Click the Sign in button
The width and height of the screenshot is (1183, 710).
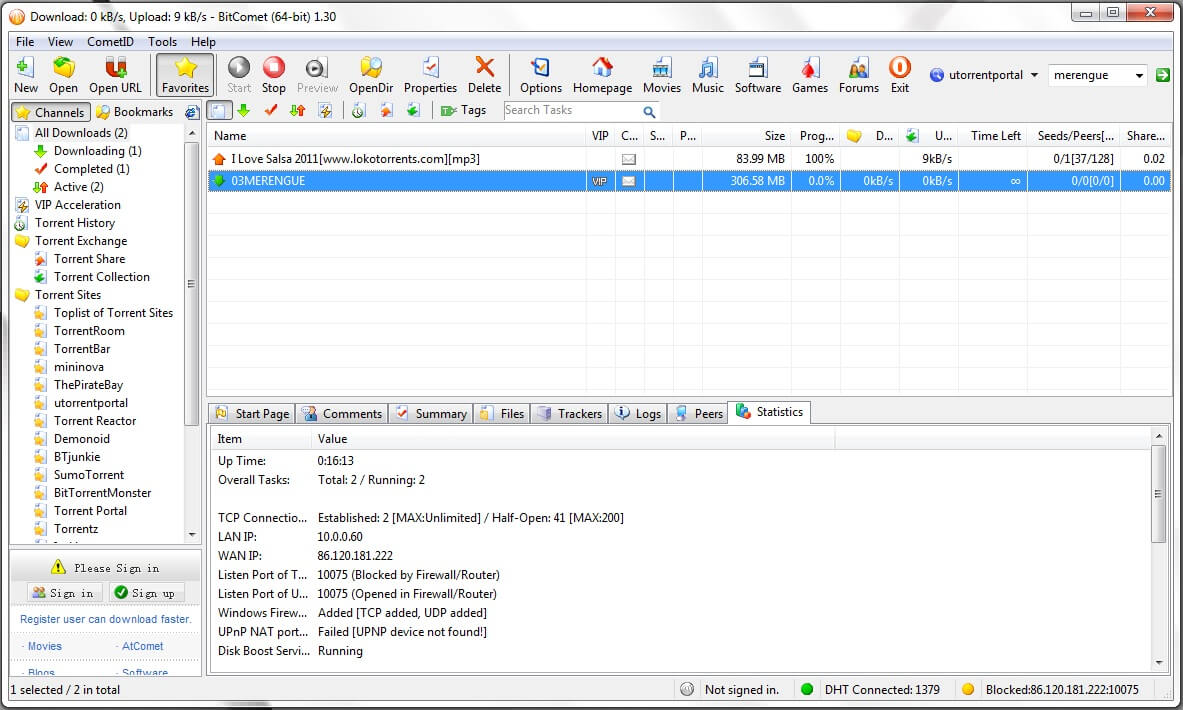click(x=63, y=593)
